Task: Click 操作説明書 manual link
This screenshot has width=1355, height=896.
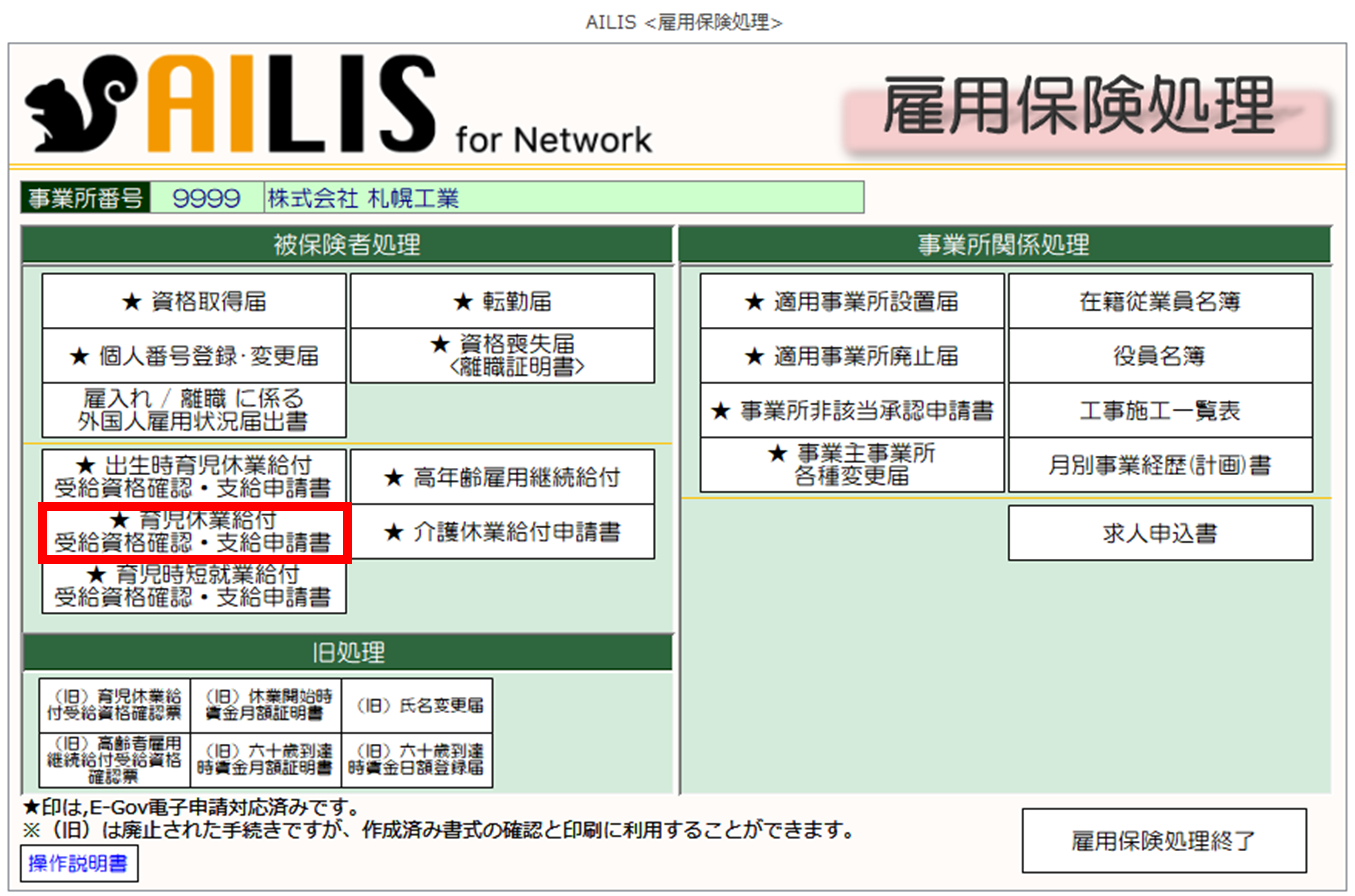Action: pyautogui.click(x=79, y=864)
